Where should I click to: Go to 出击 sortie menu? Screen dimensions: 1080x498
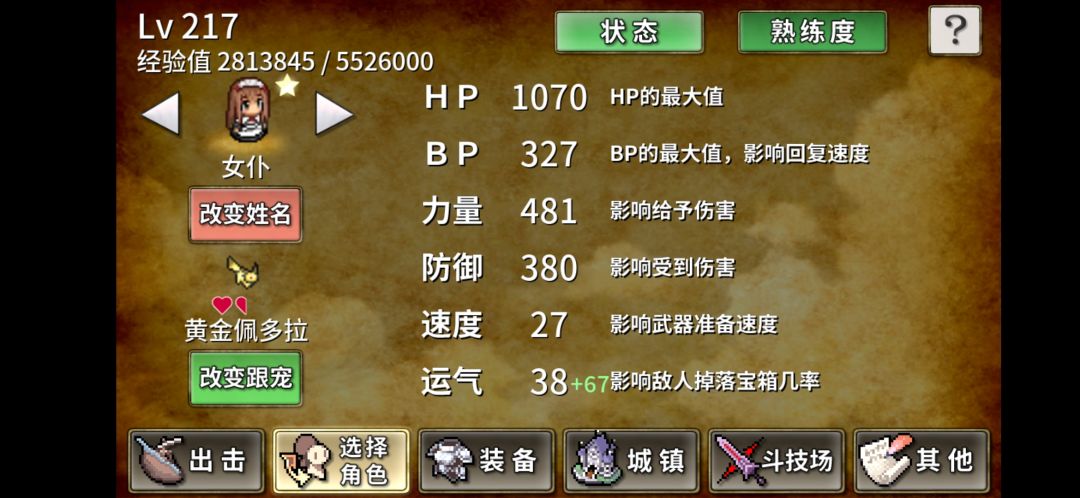point(196,461)
